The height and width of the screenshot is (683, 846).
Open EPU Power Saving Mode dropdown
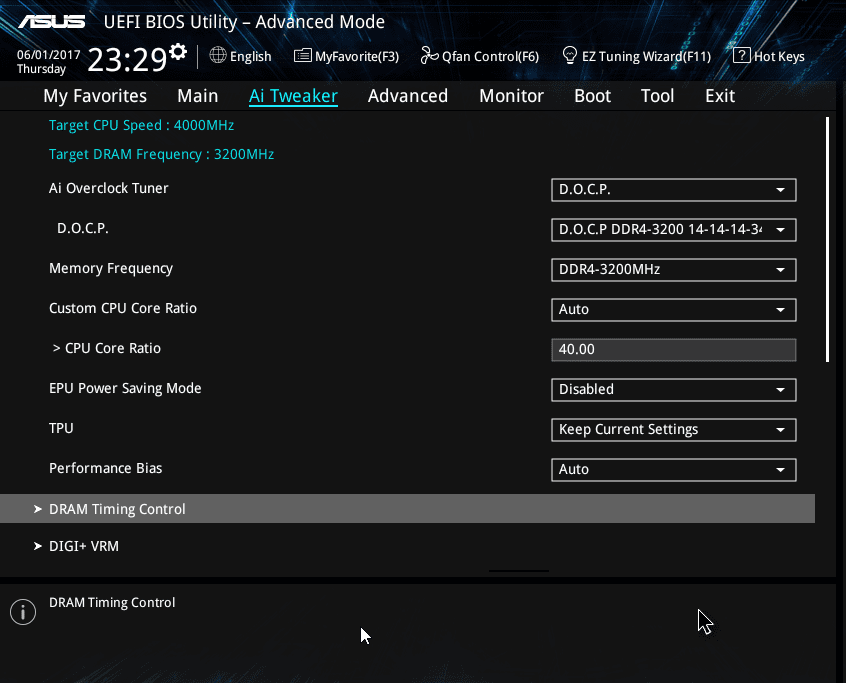(673, 390)
